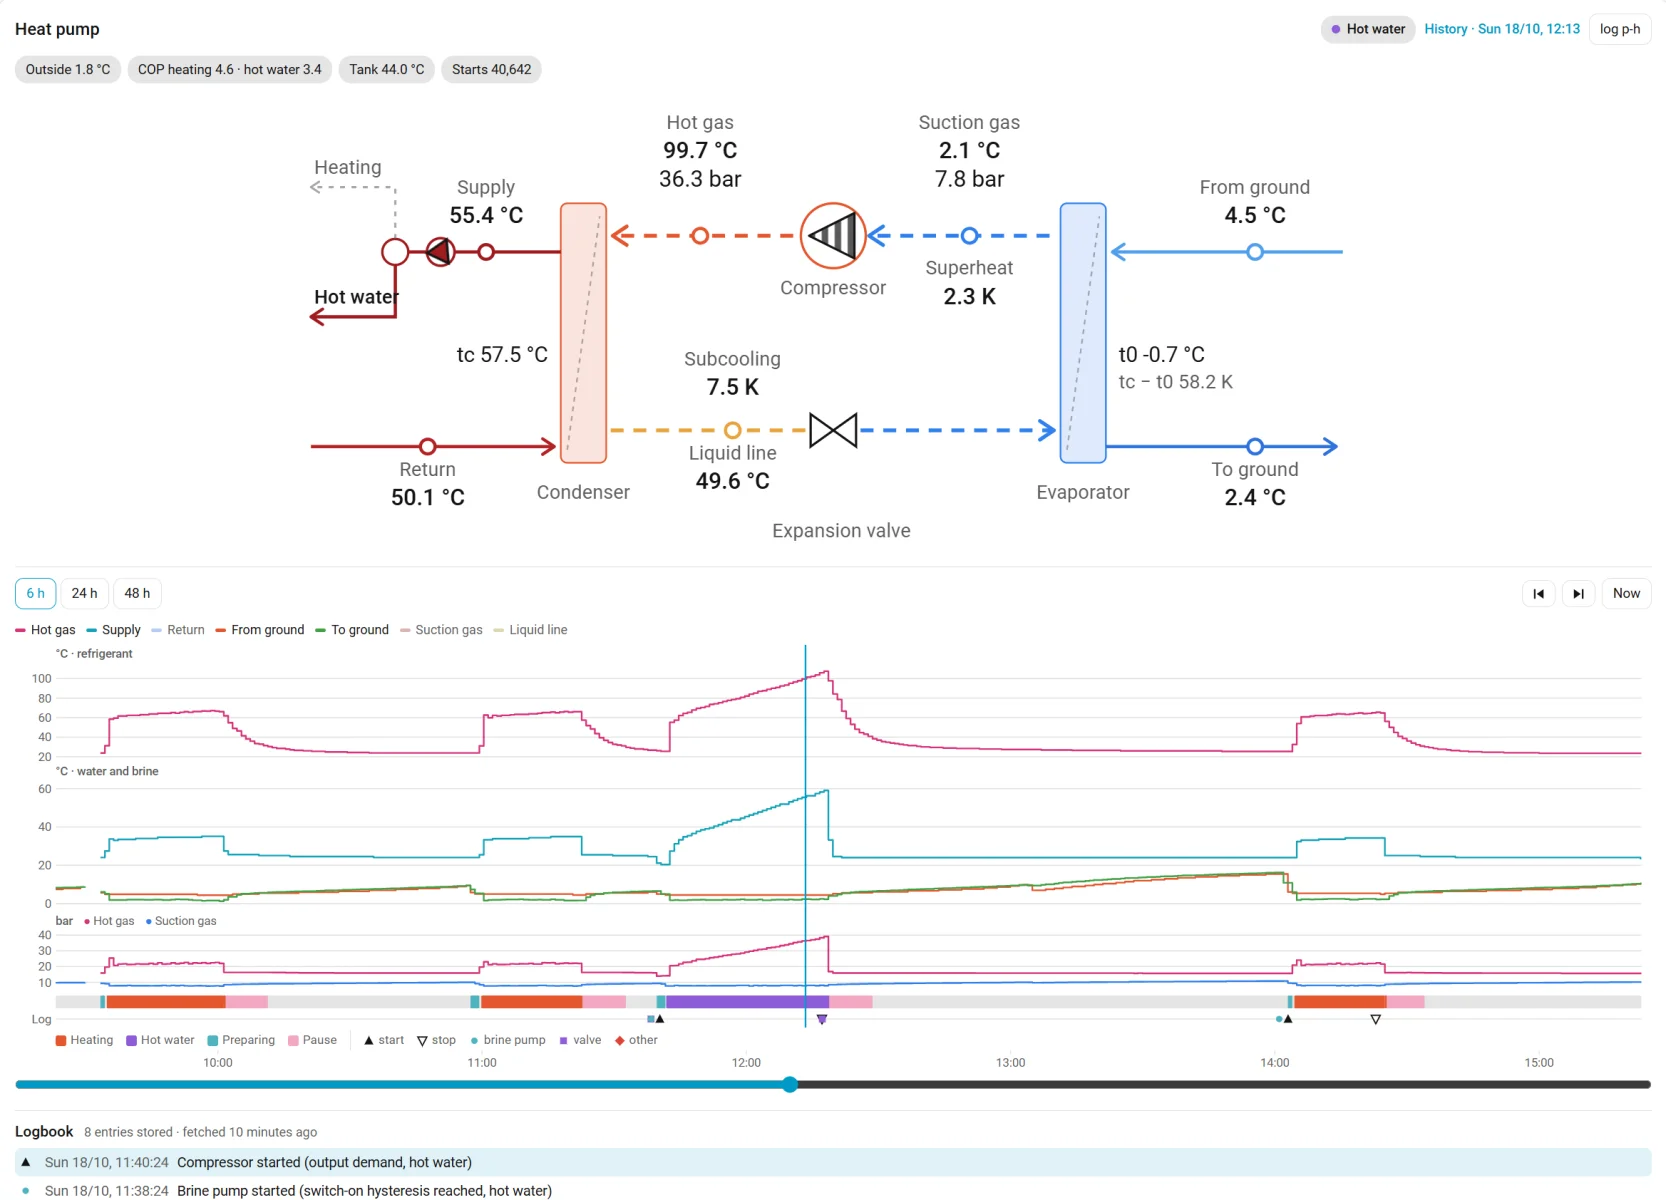Click the Now button
The width and height of the screenshot is (1666, 1200).
pos(1626,593)
